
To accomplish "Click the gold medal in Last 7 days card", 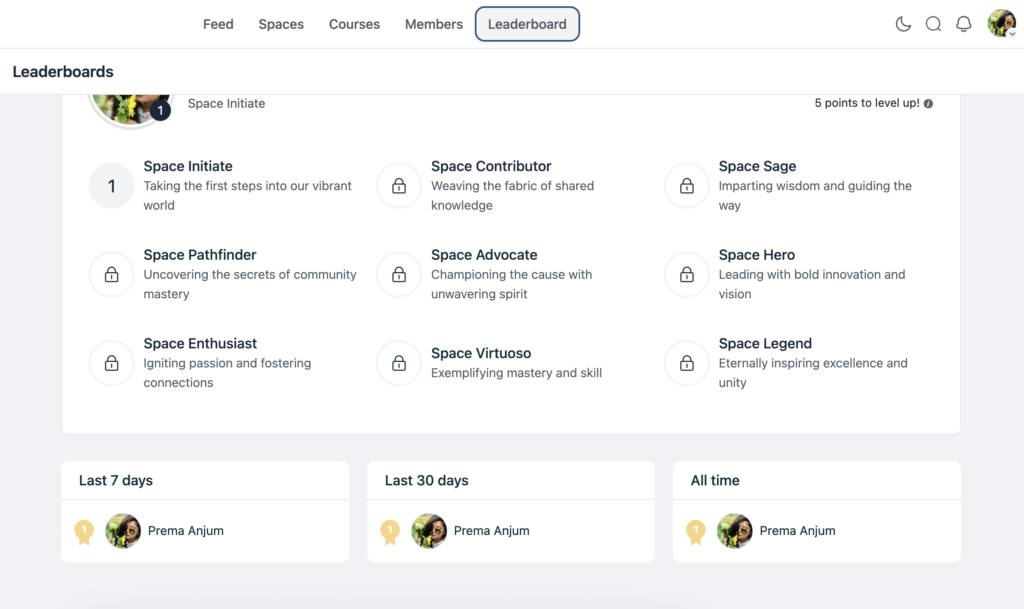I will pyautogui.click(x=85, y=532).
